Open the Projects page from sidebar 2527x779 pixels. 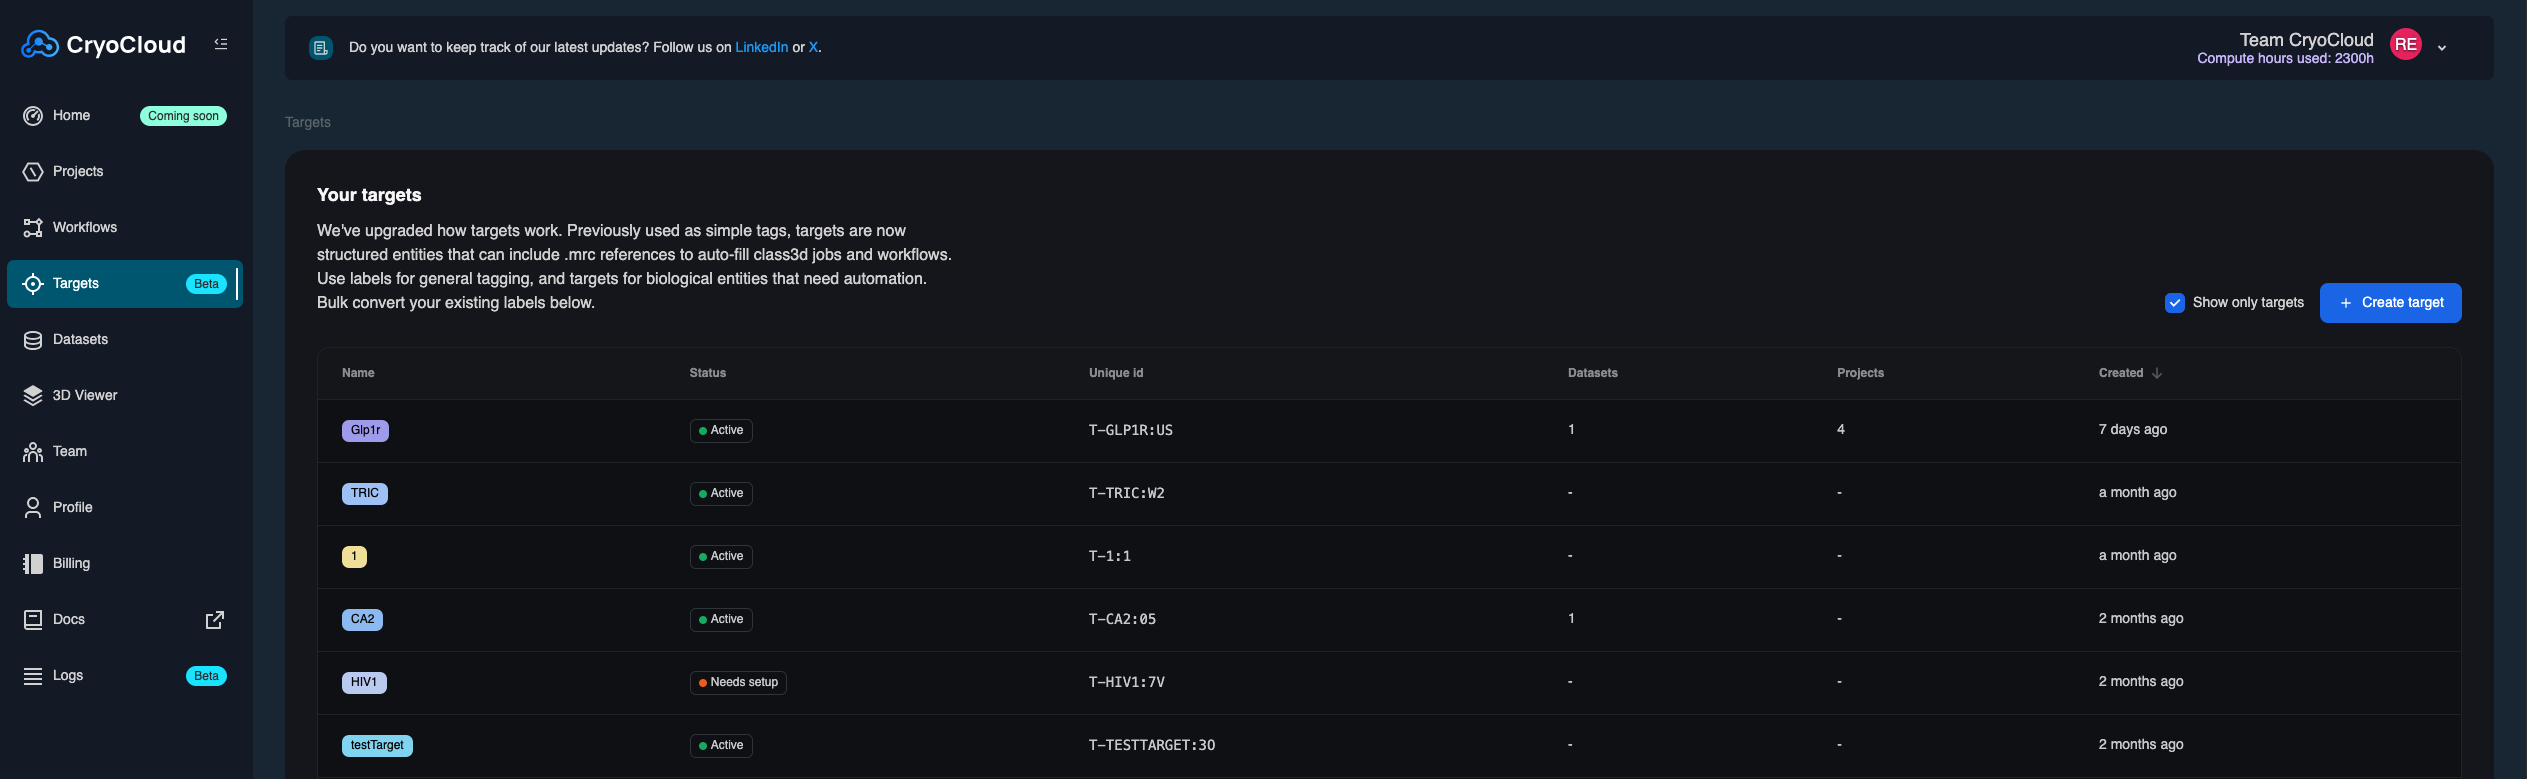pos(78,172)
